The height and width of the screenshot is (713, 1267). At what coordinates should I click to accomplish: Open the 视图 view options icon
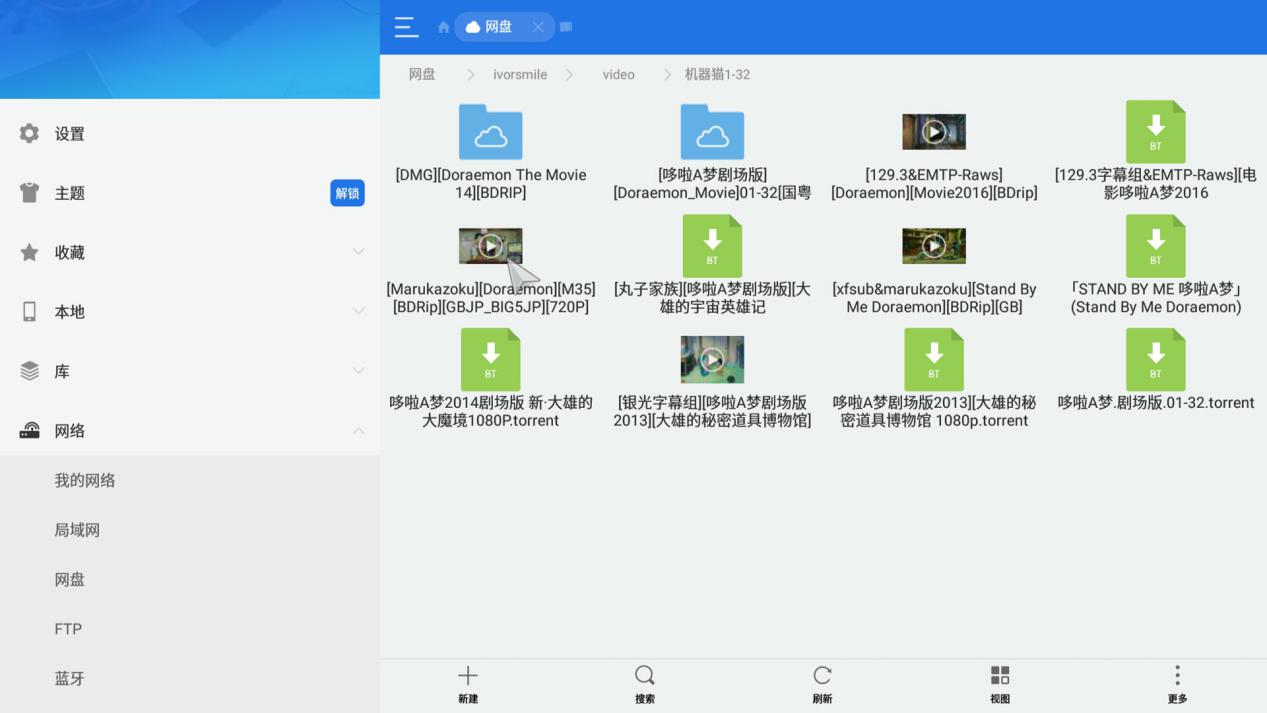pyautogui.click(x=999, y=675)
